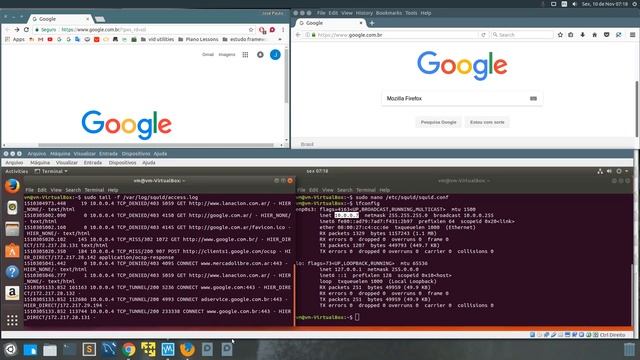Open Apps shortcut in bookmarks bar
The image size is (640, 360).
[15, 40]
